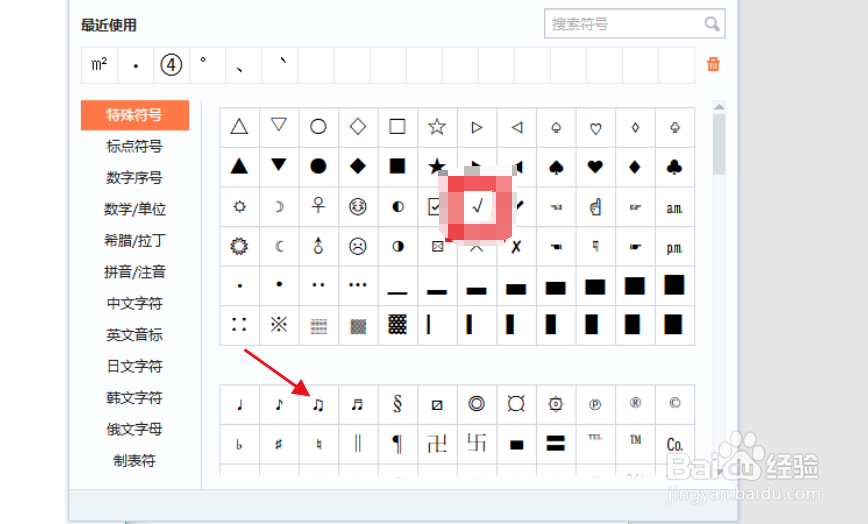Insert the double circle ◎ symbol

(477, 405)
